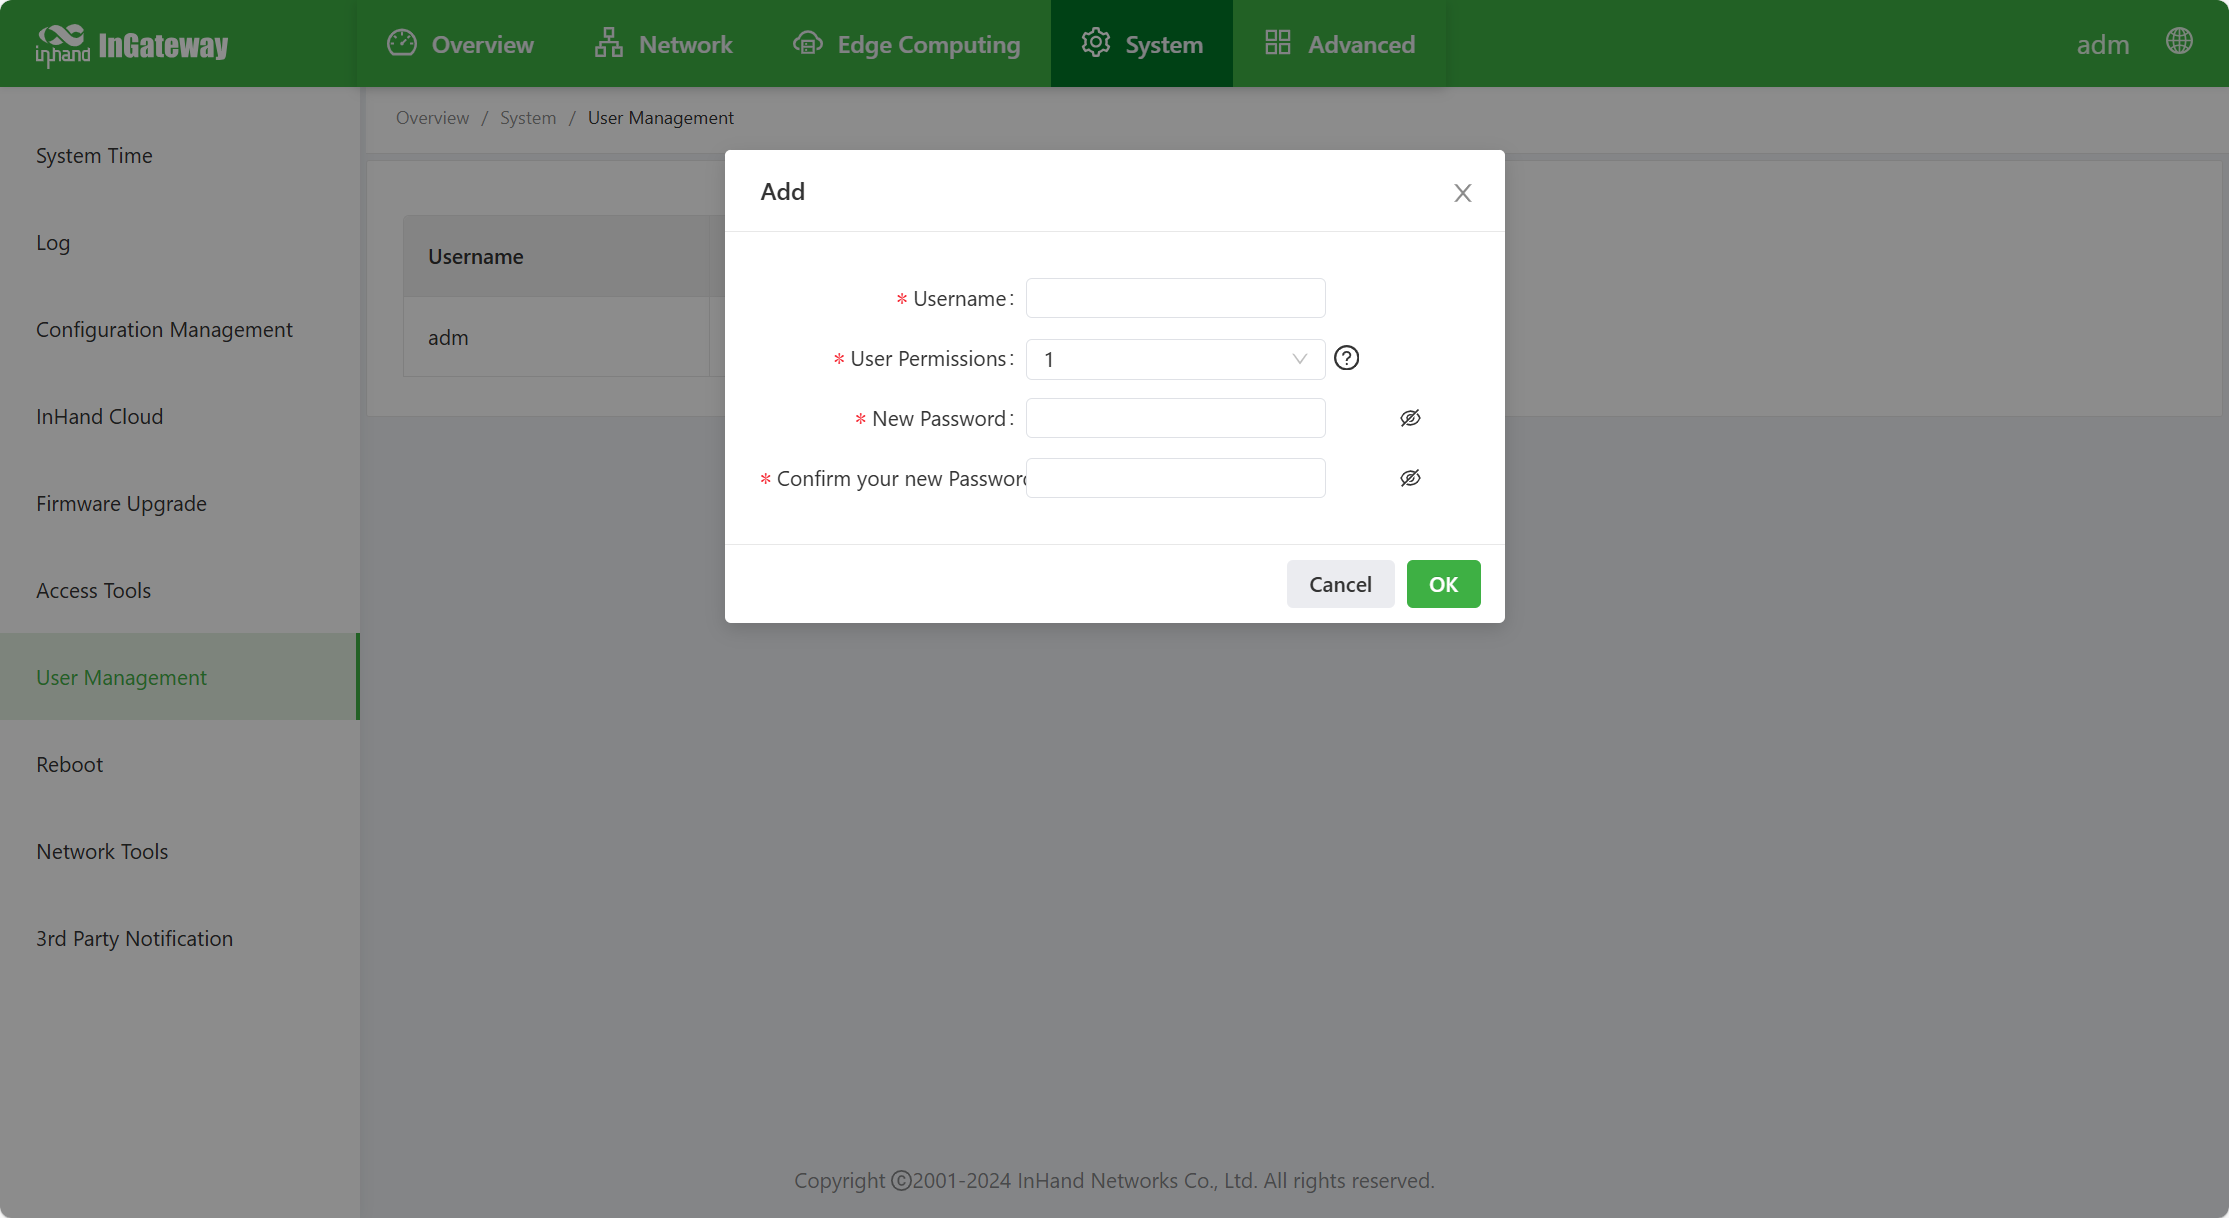Image resolution: width=2229 pixels, height=1218 pixels.
Task: Focus the Username input field
Action: click(1175, 298)
